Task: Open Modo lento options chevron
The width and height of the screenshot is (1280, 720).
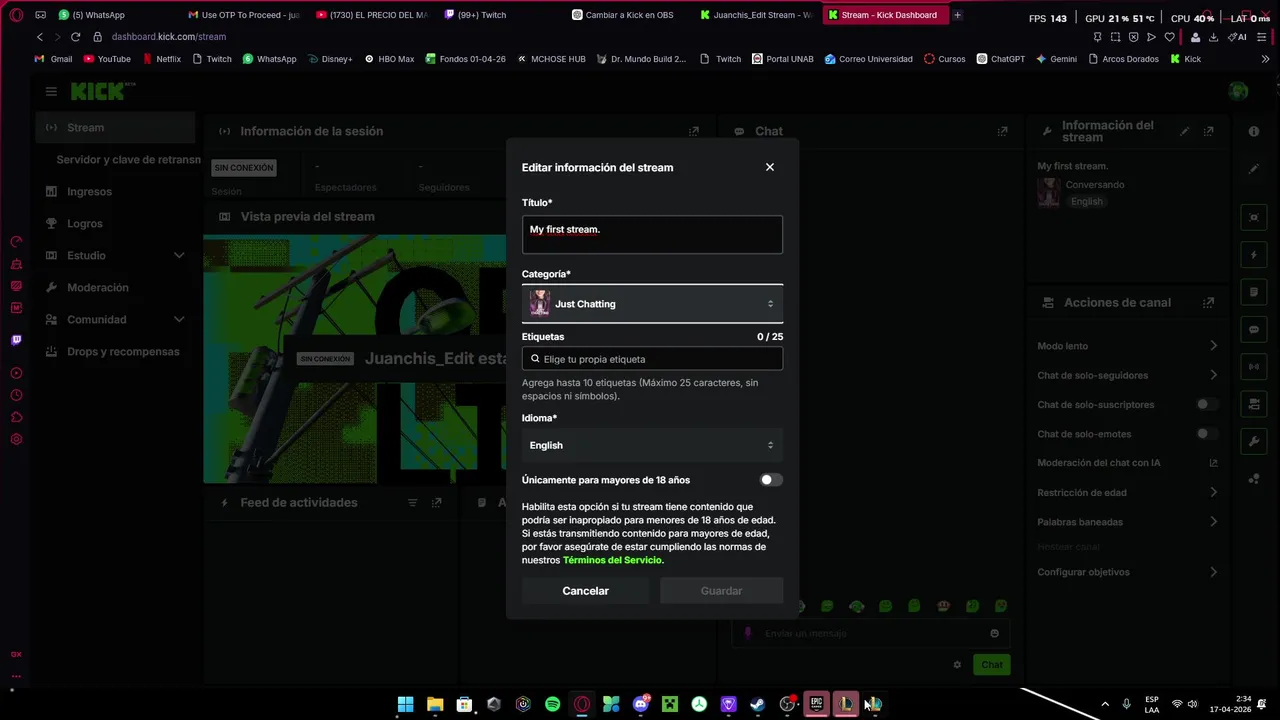Action: click(x=1213, y=346)
